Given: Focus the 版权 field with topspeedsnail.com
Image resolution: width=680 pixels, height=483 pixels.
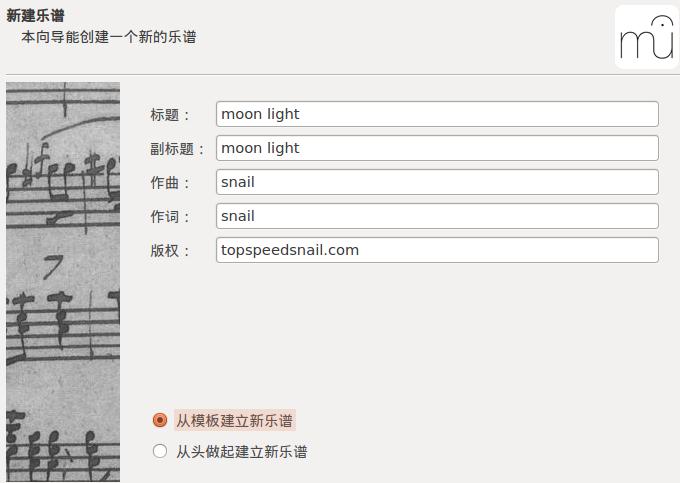Looking at the screenshot, I should point(437,250).
